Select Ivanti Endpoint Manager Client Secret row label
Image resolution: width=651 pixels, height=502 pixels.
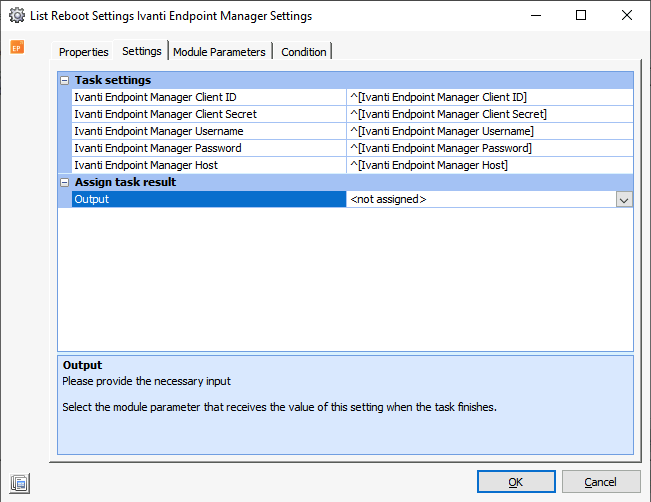[209, 114]
